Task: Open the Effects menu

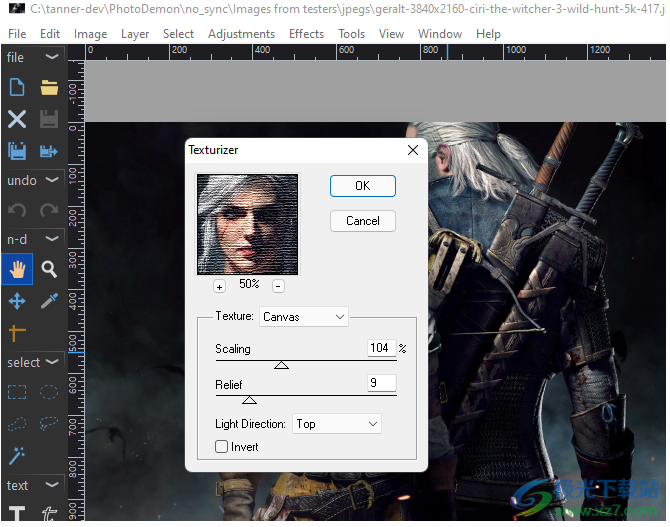Action: pos(306,34)
